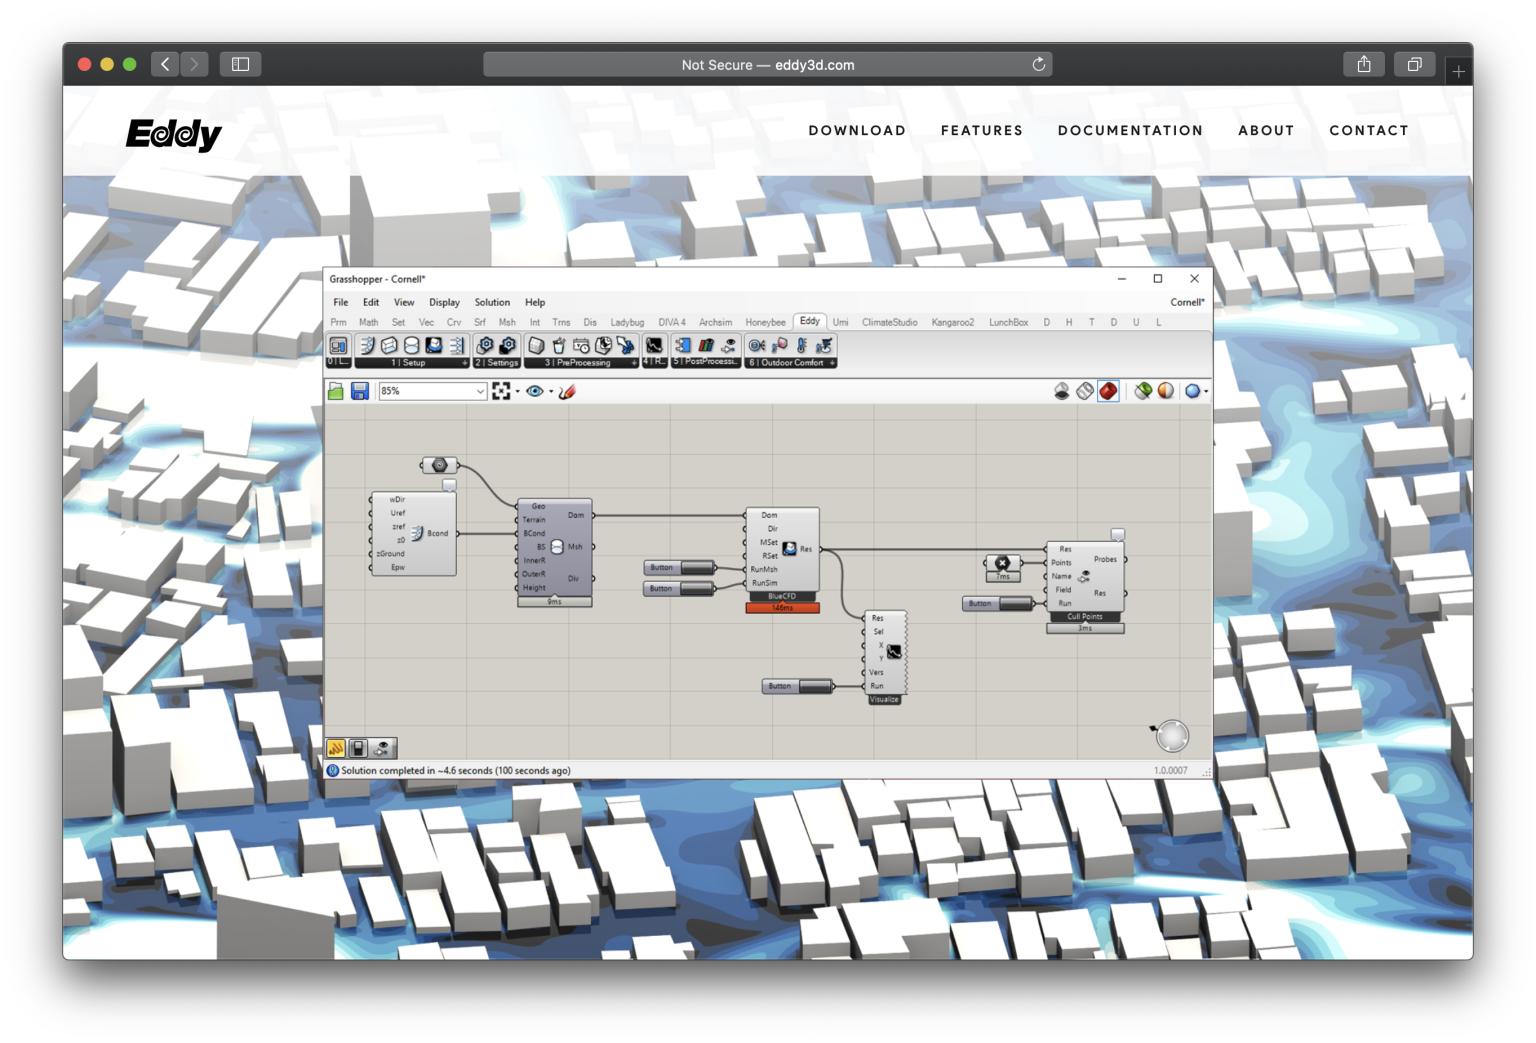1536x1043 pixels.
Task: Select the cylinder domain icon in Setup
Action: coord(411,345)
